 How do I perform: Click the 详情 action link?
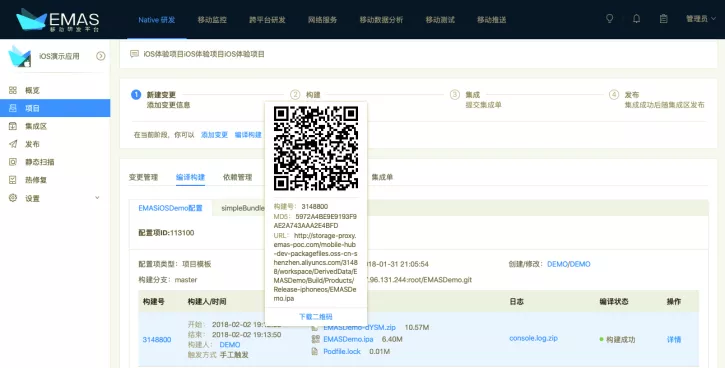click(x=674, y=339)
